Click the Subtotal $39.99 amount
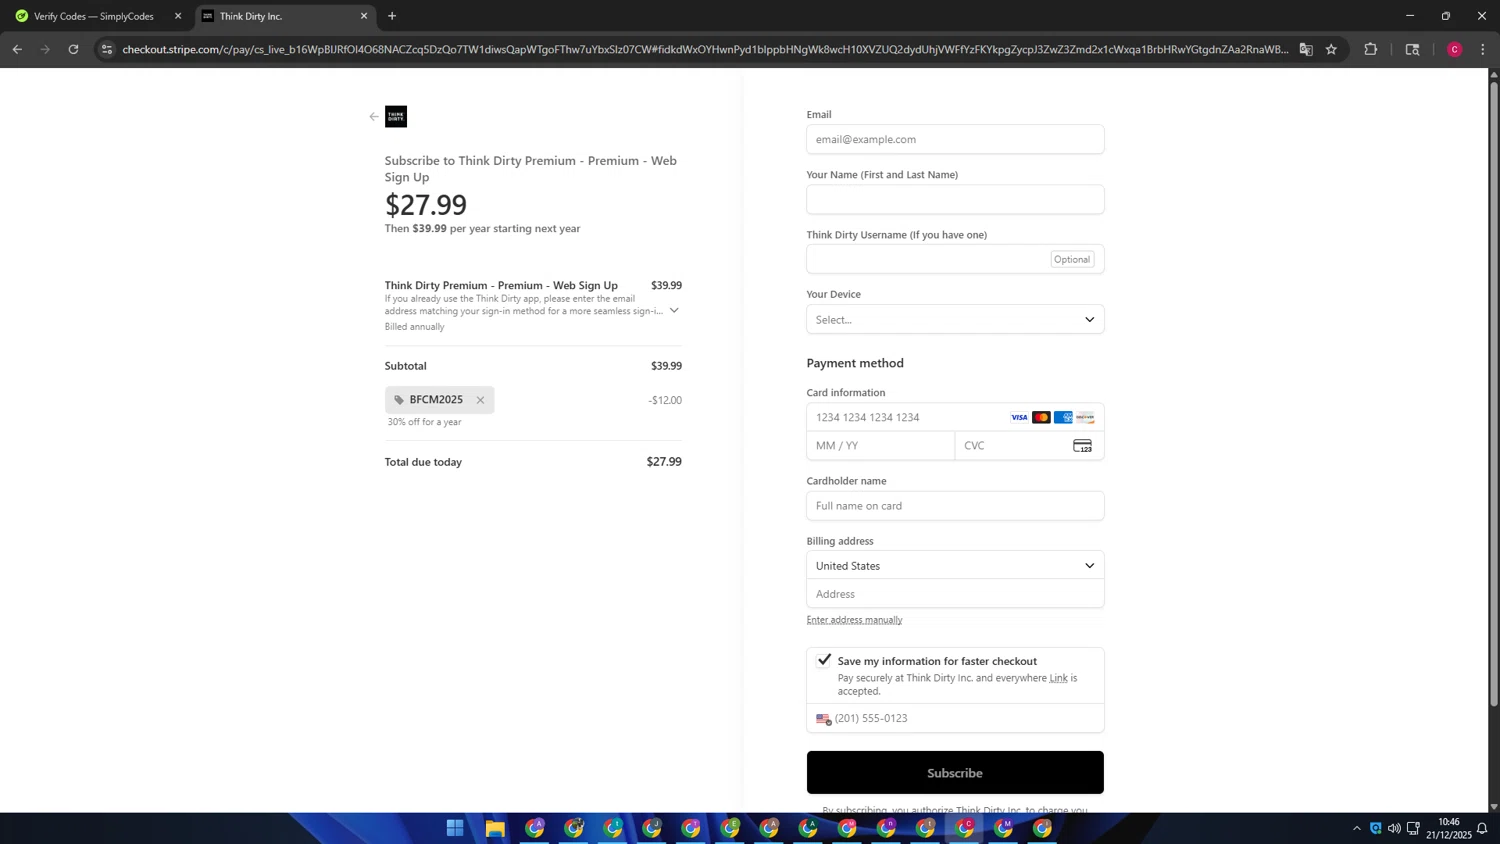This screenshot has width=1500, height=844. [666, 366]
